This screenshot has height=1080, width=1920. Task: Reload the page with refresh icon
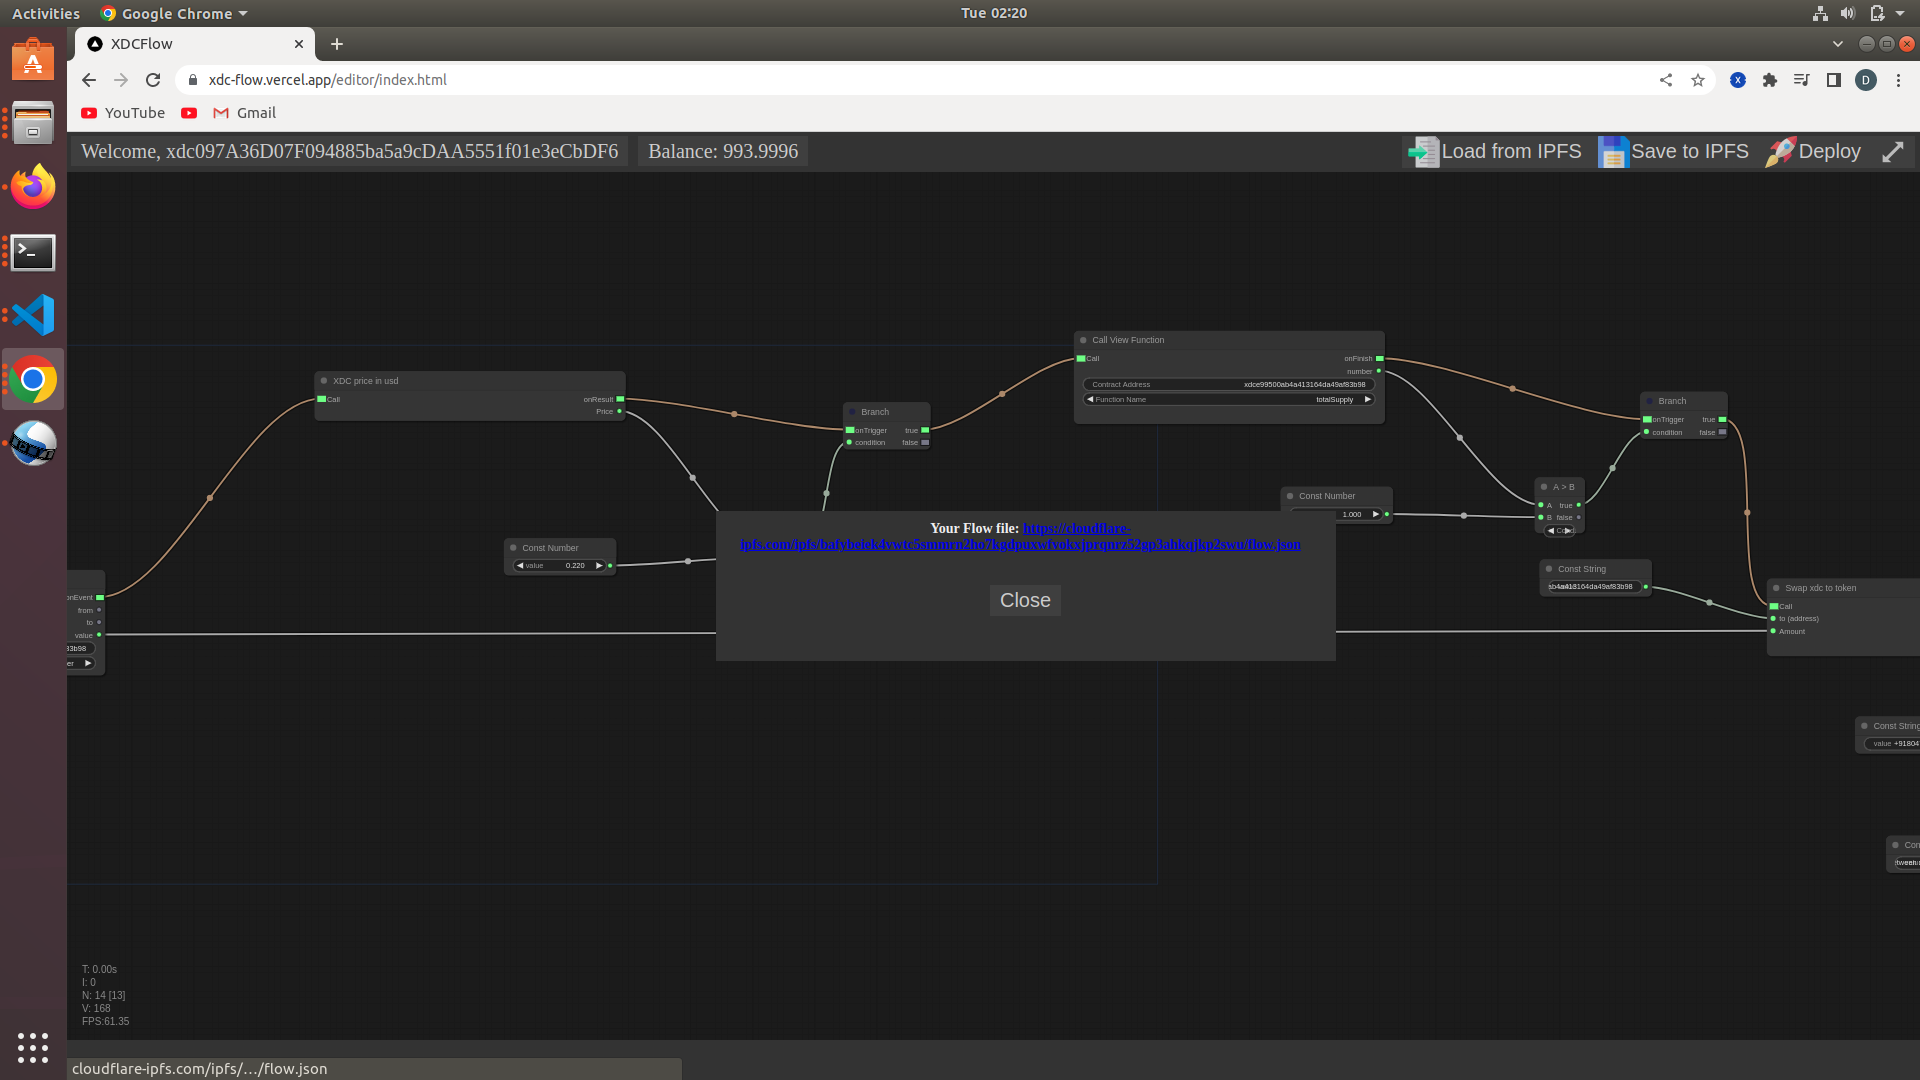pos(153,80)
